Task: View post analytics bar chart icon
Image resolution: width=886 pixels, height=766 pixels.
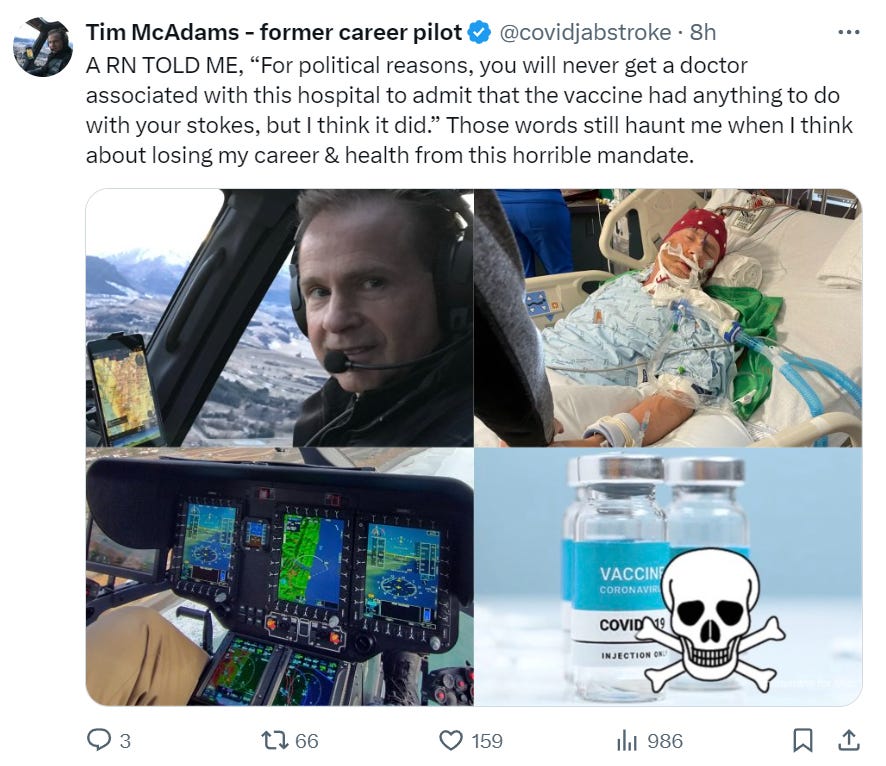Action: pyautogui.click(x=627, y=741)
